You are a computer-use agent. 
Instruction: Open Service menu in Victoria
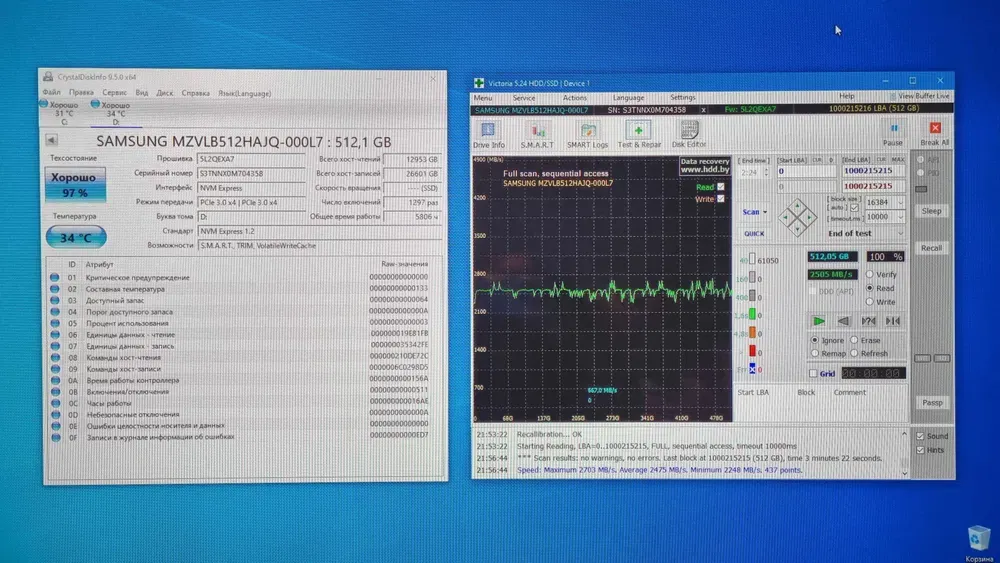coord(524,98)
